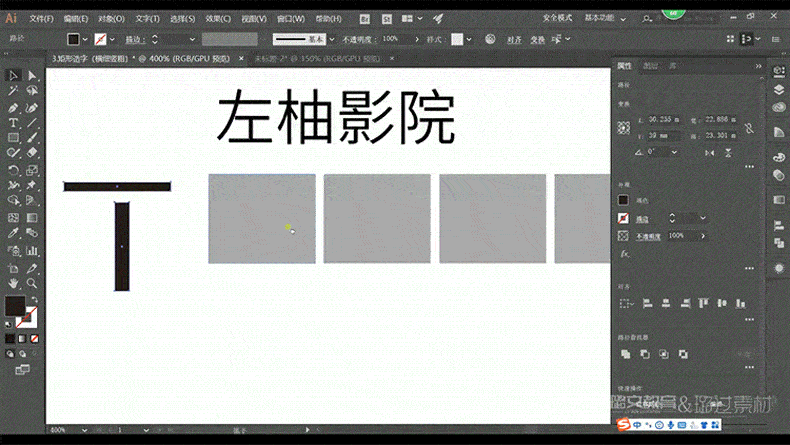
Task: Open the 对齐 align link in control bar
Action: (514, 40)
